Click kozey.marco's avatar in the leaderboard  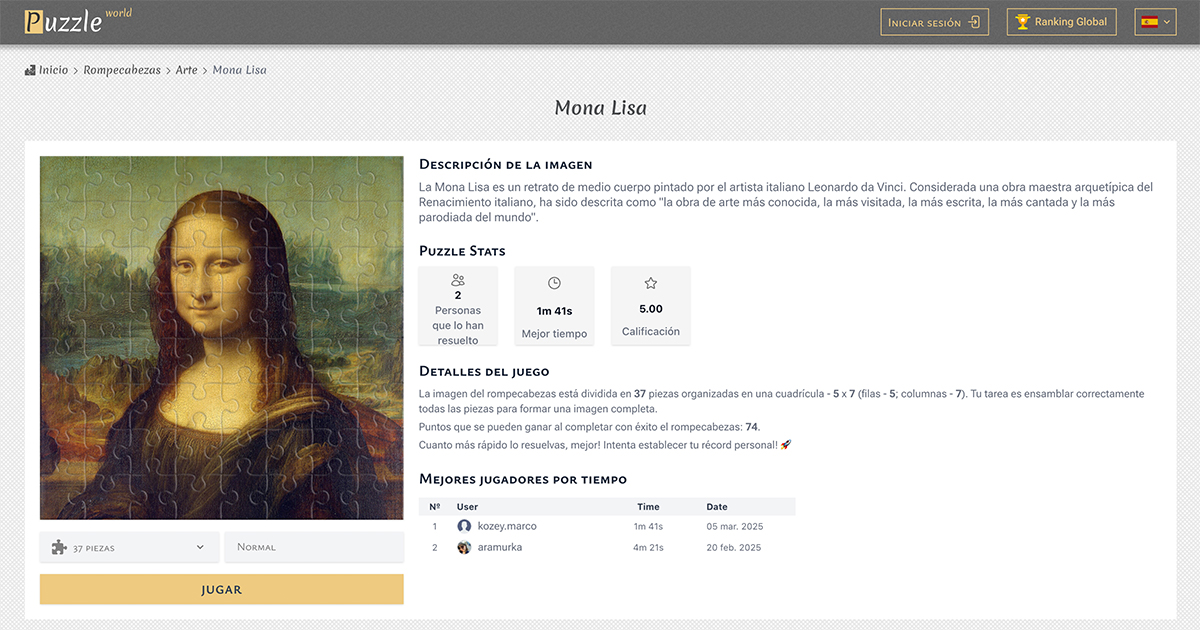465,525
